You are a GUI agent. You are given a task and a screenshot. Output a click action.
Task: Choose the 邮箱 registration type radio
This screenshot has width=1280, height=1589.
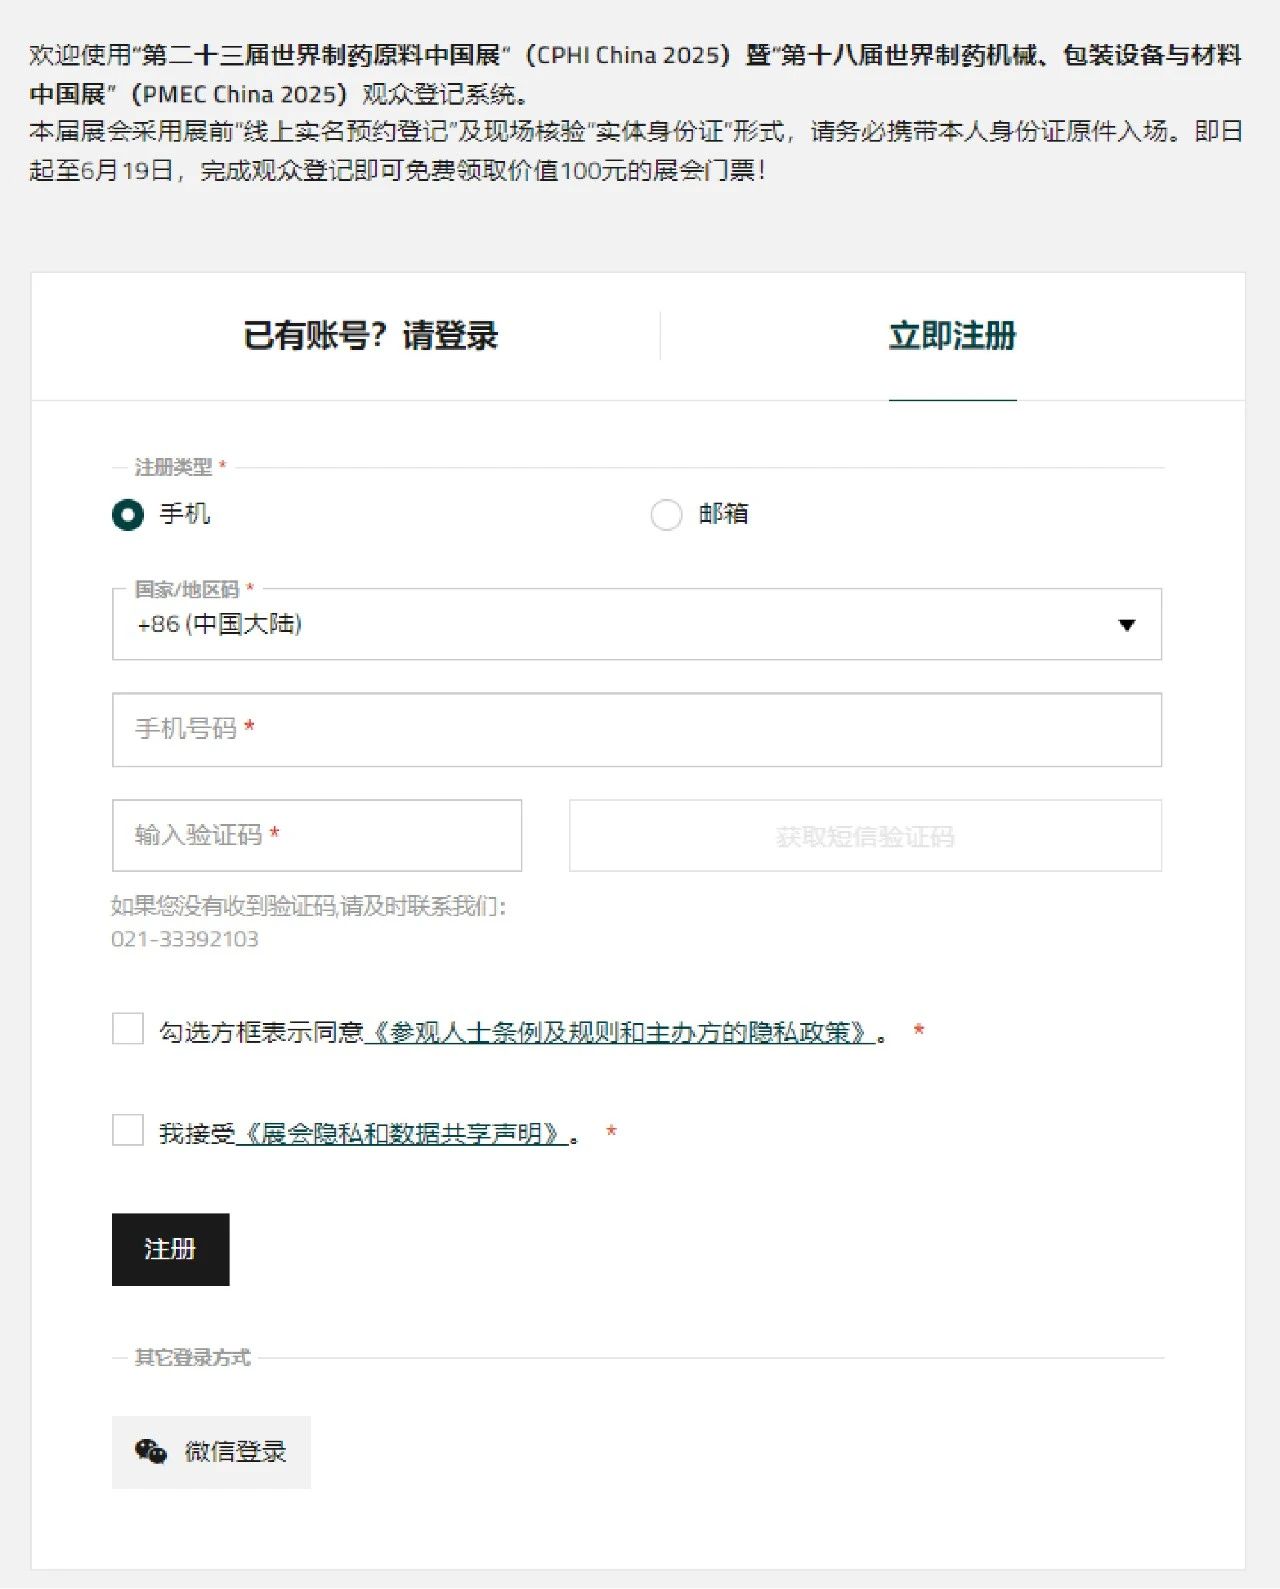point(666,515)
